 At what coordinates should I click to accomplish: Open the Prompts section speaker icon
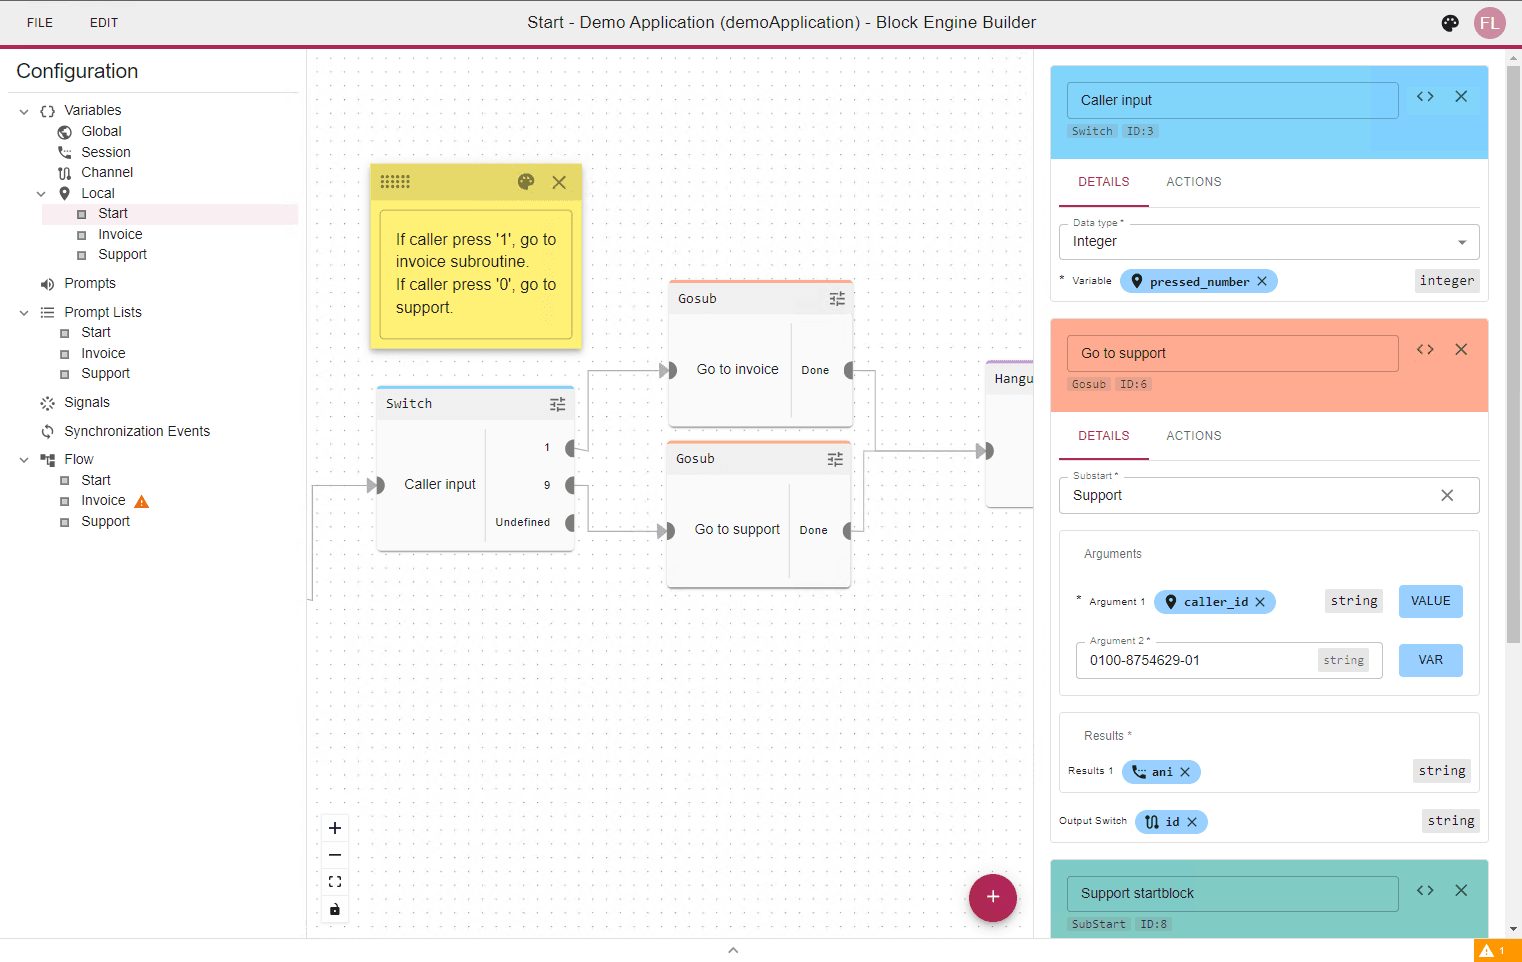pyautogui.click(x=47, y=283)
